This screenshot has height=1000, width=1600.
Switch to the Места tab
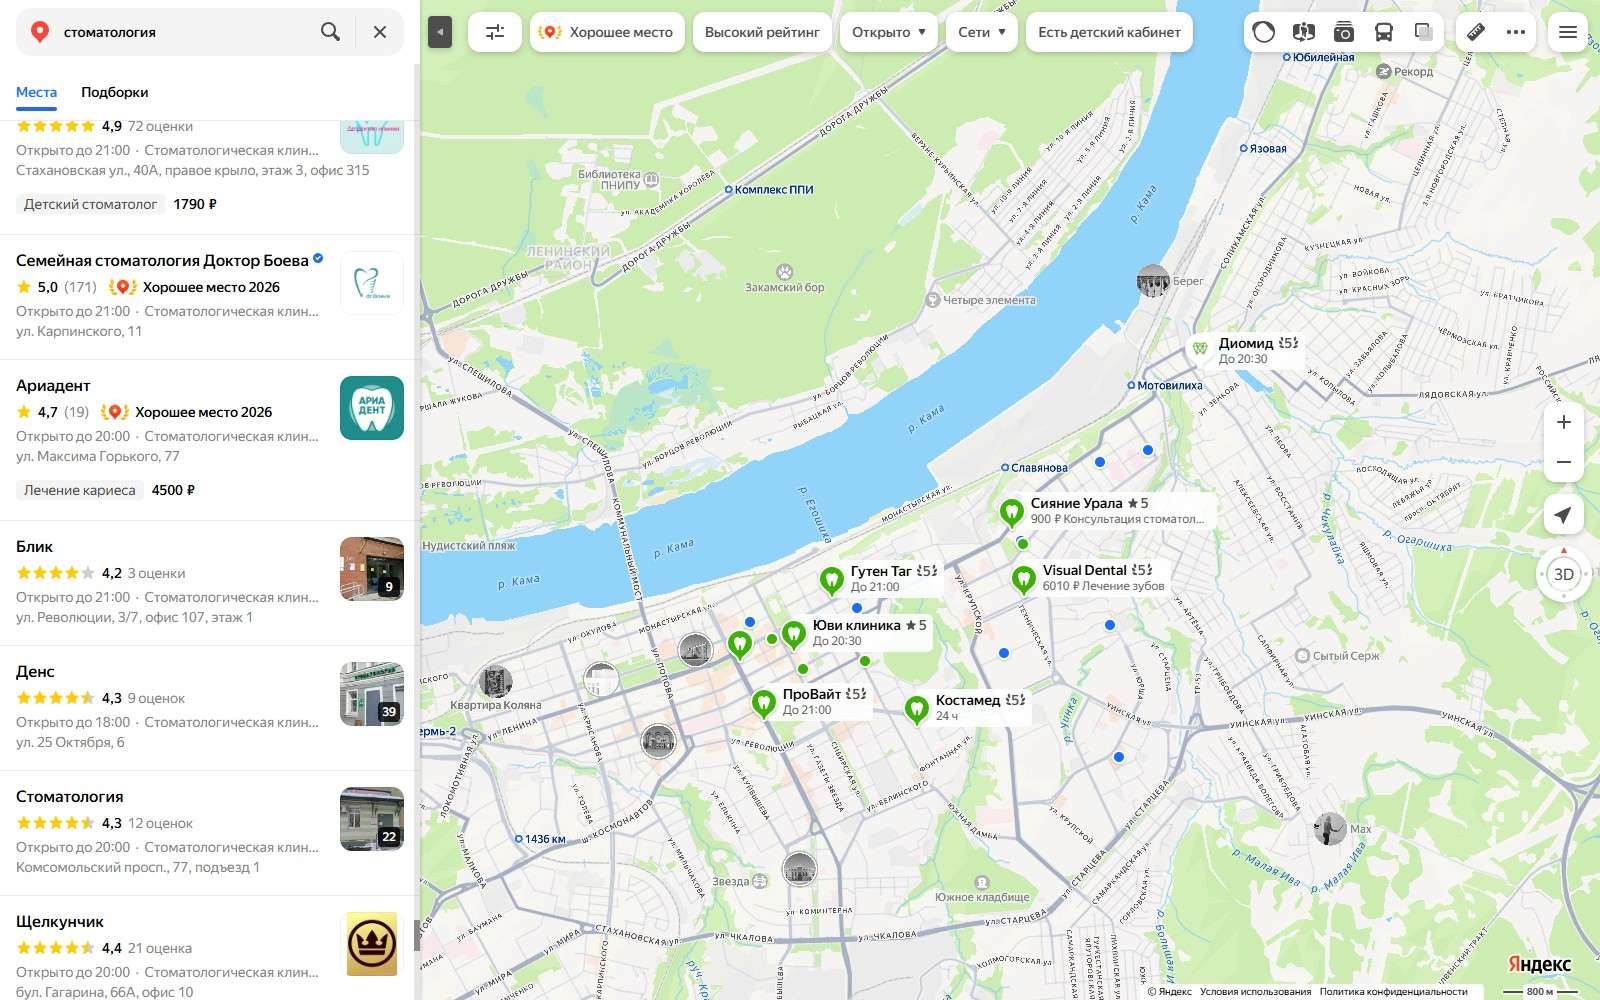[x=36, y=92]
